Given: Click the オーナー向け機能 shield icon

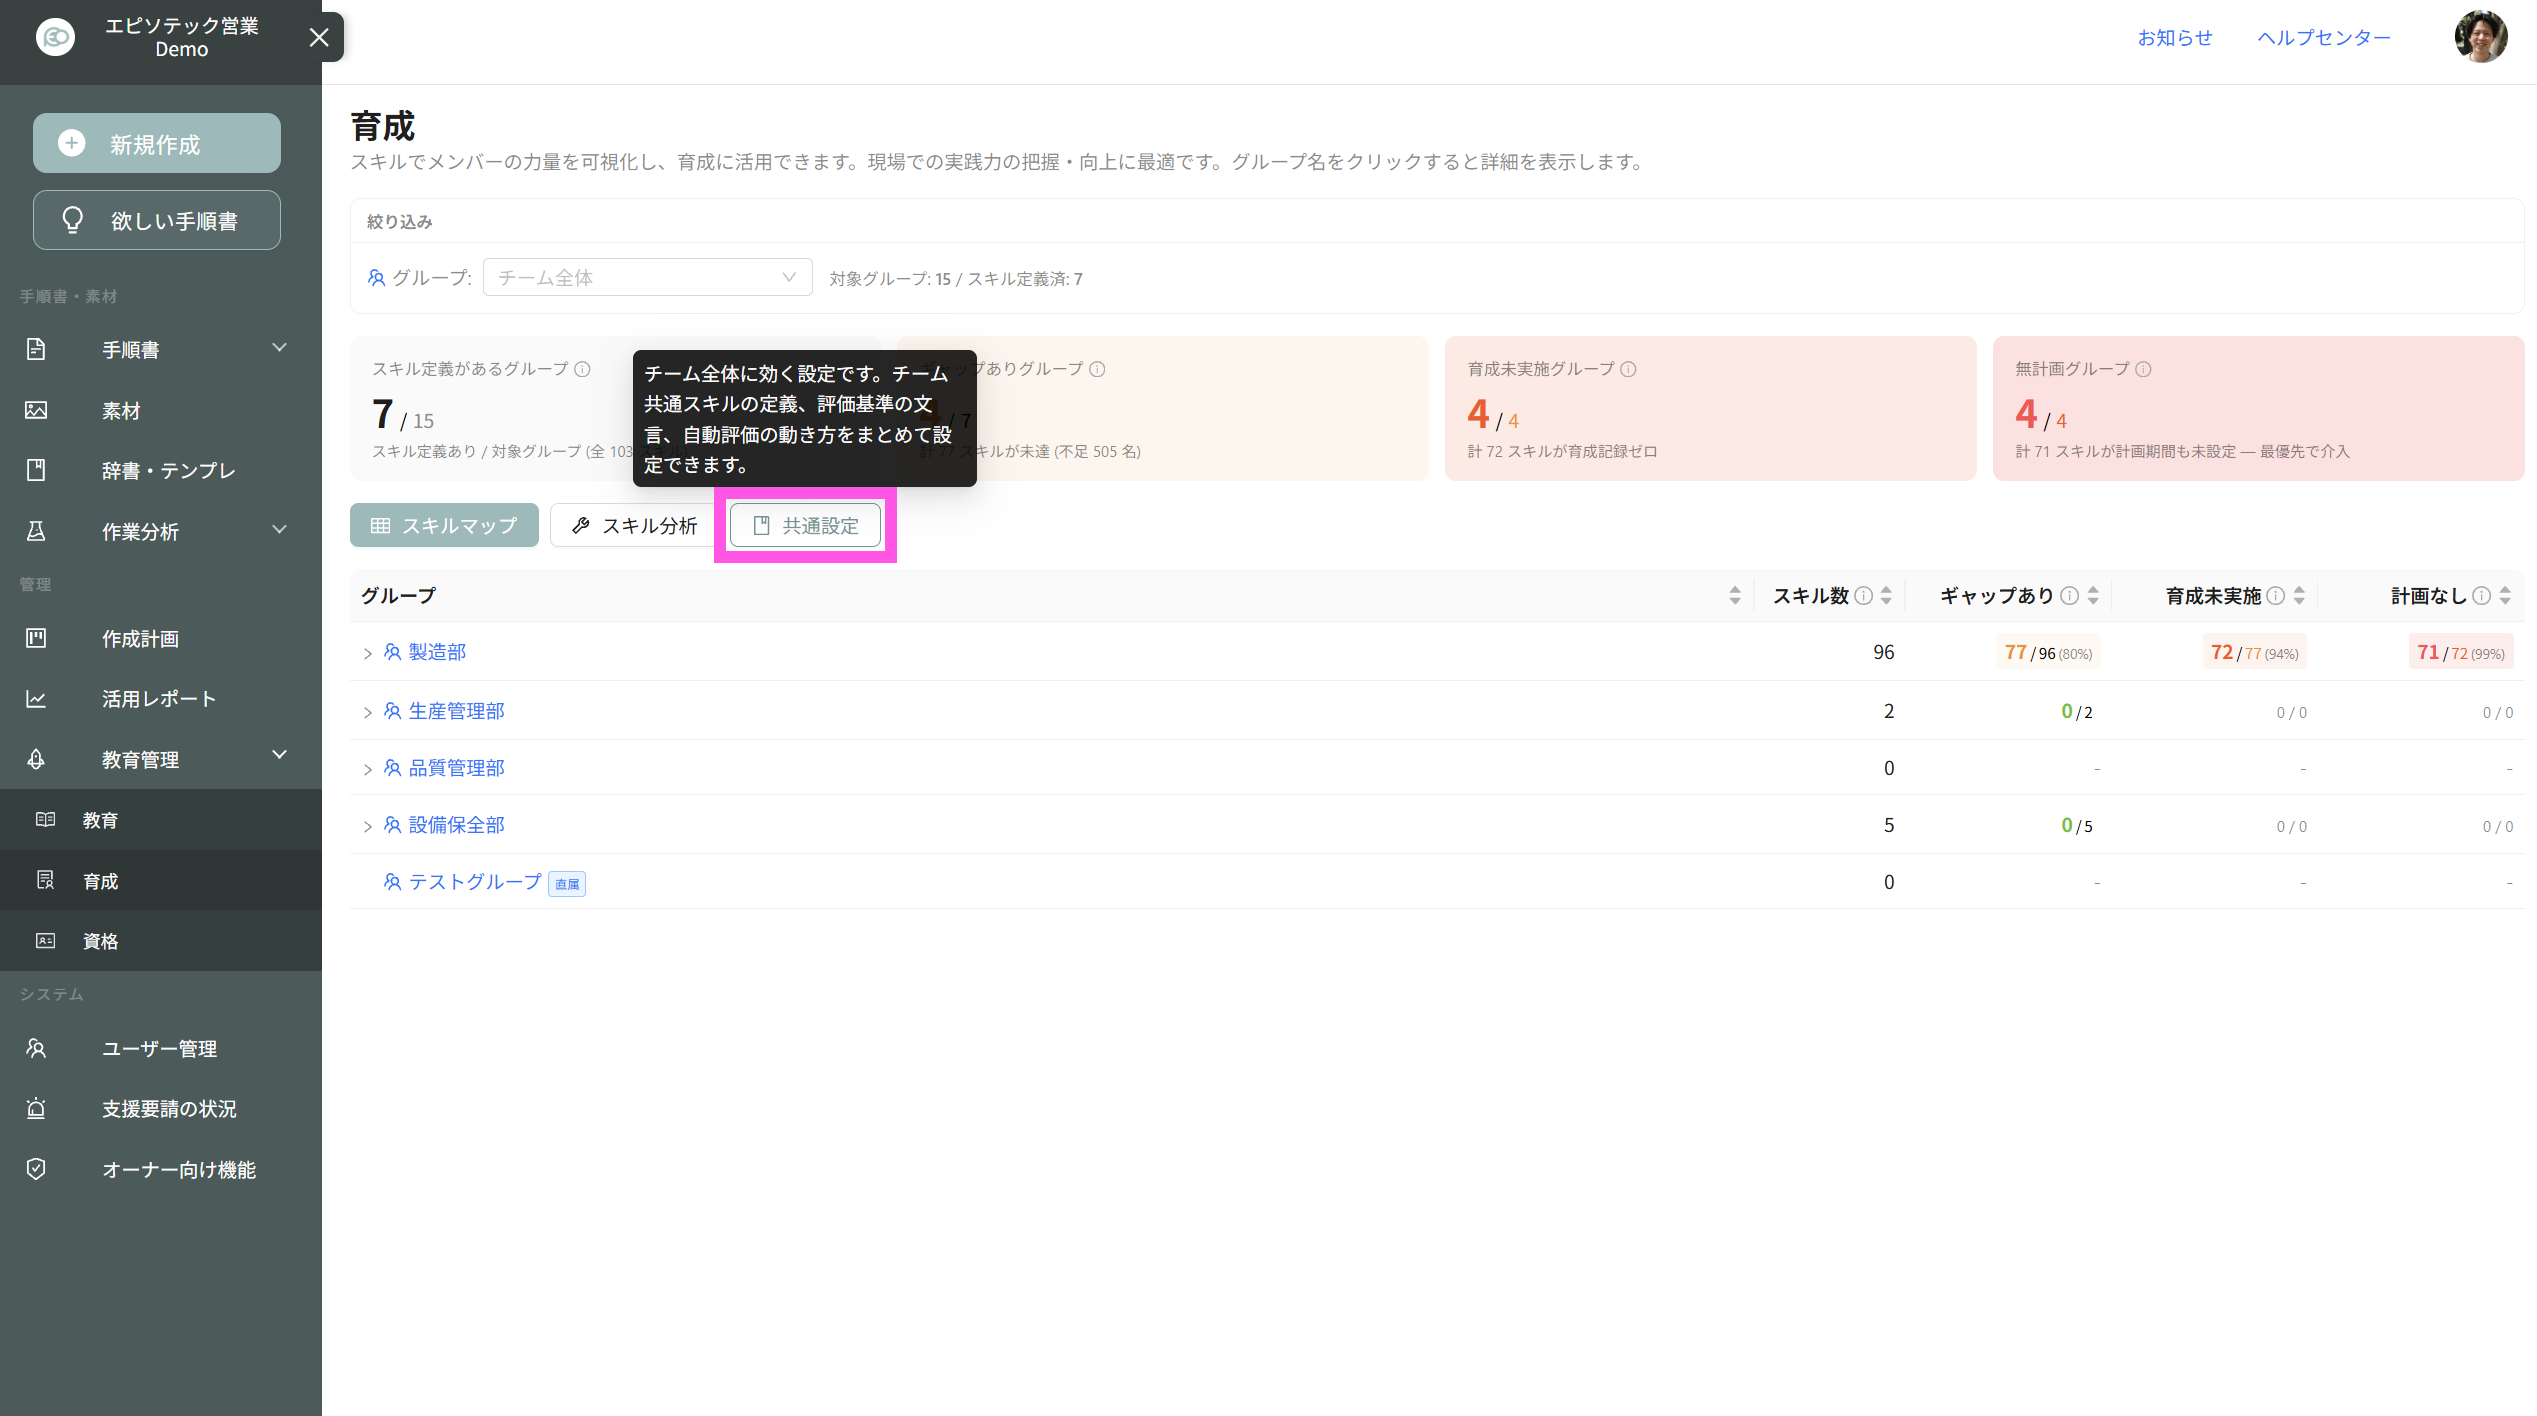Looking at the screenshot, I should (x=36, y=1169).
